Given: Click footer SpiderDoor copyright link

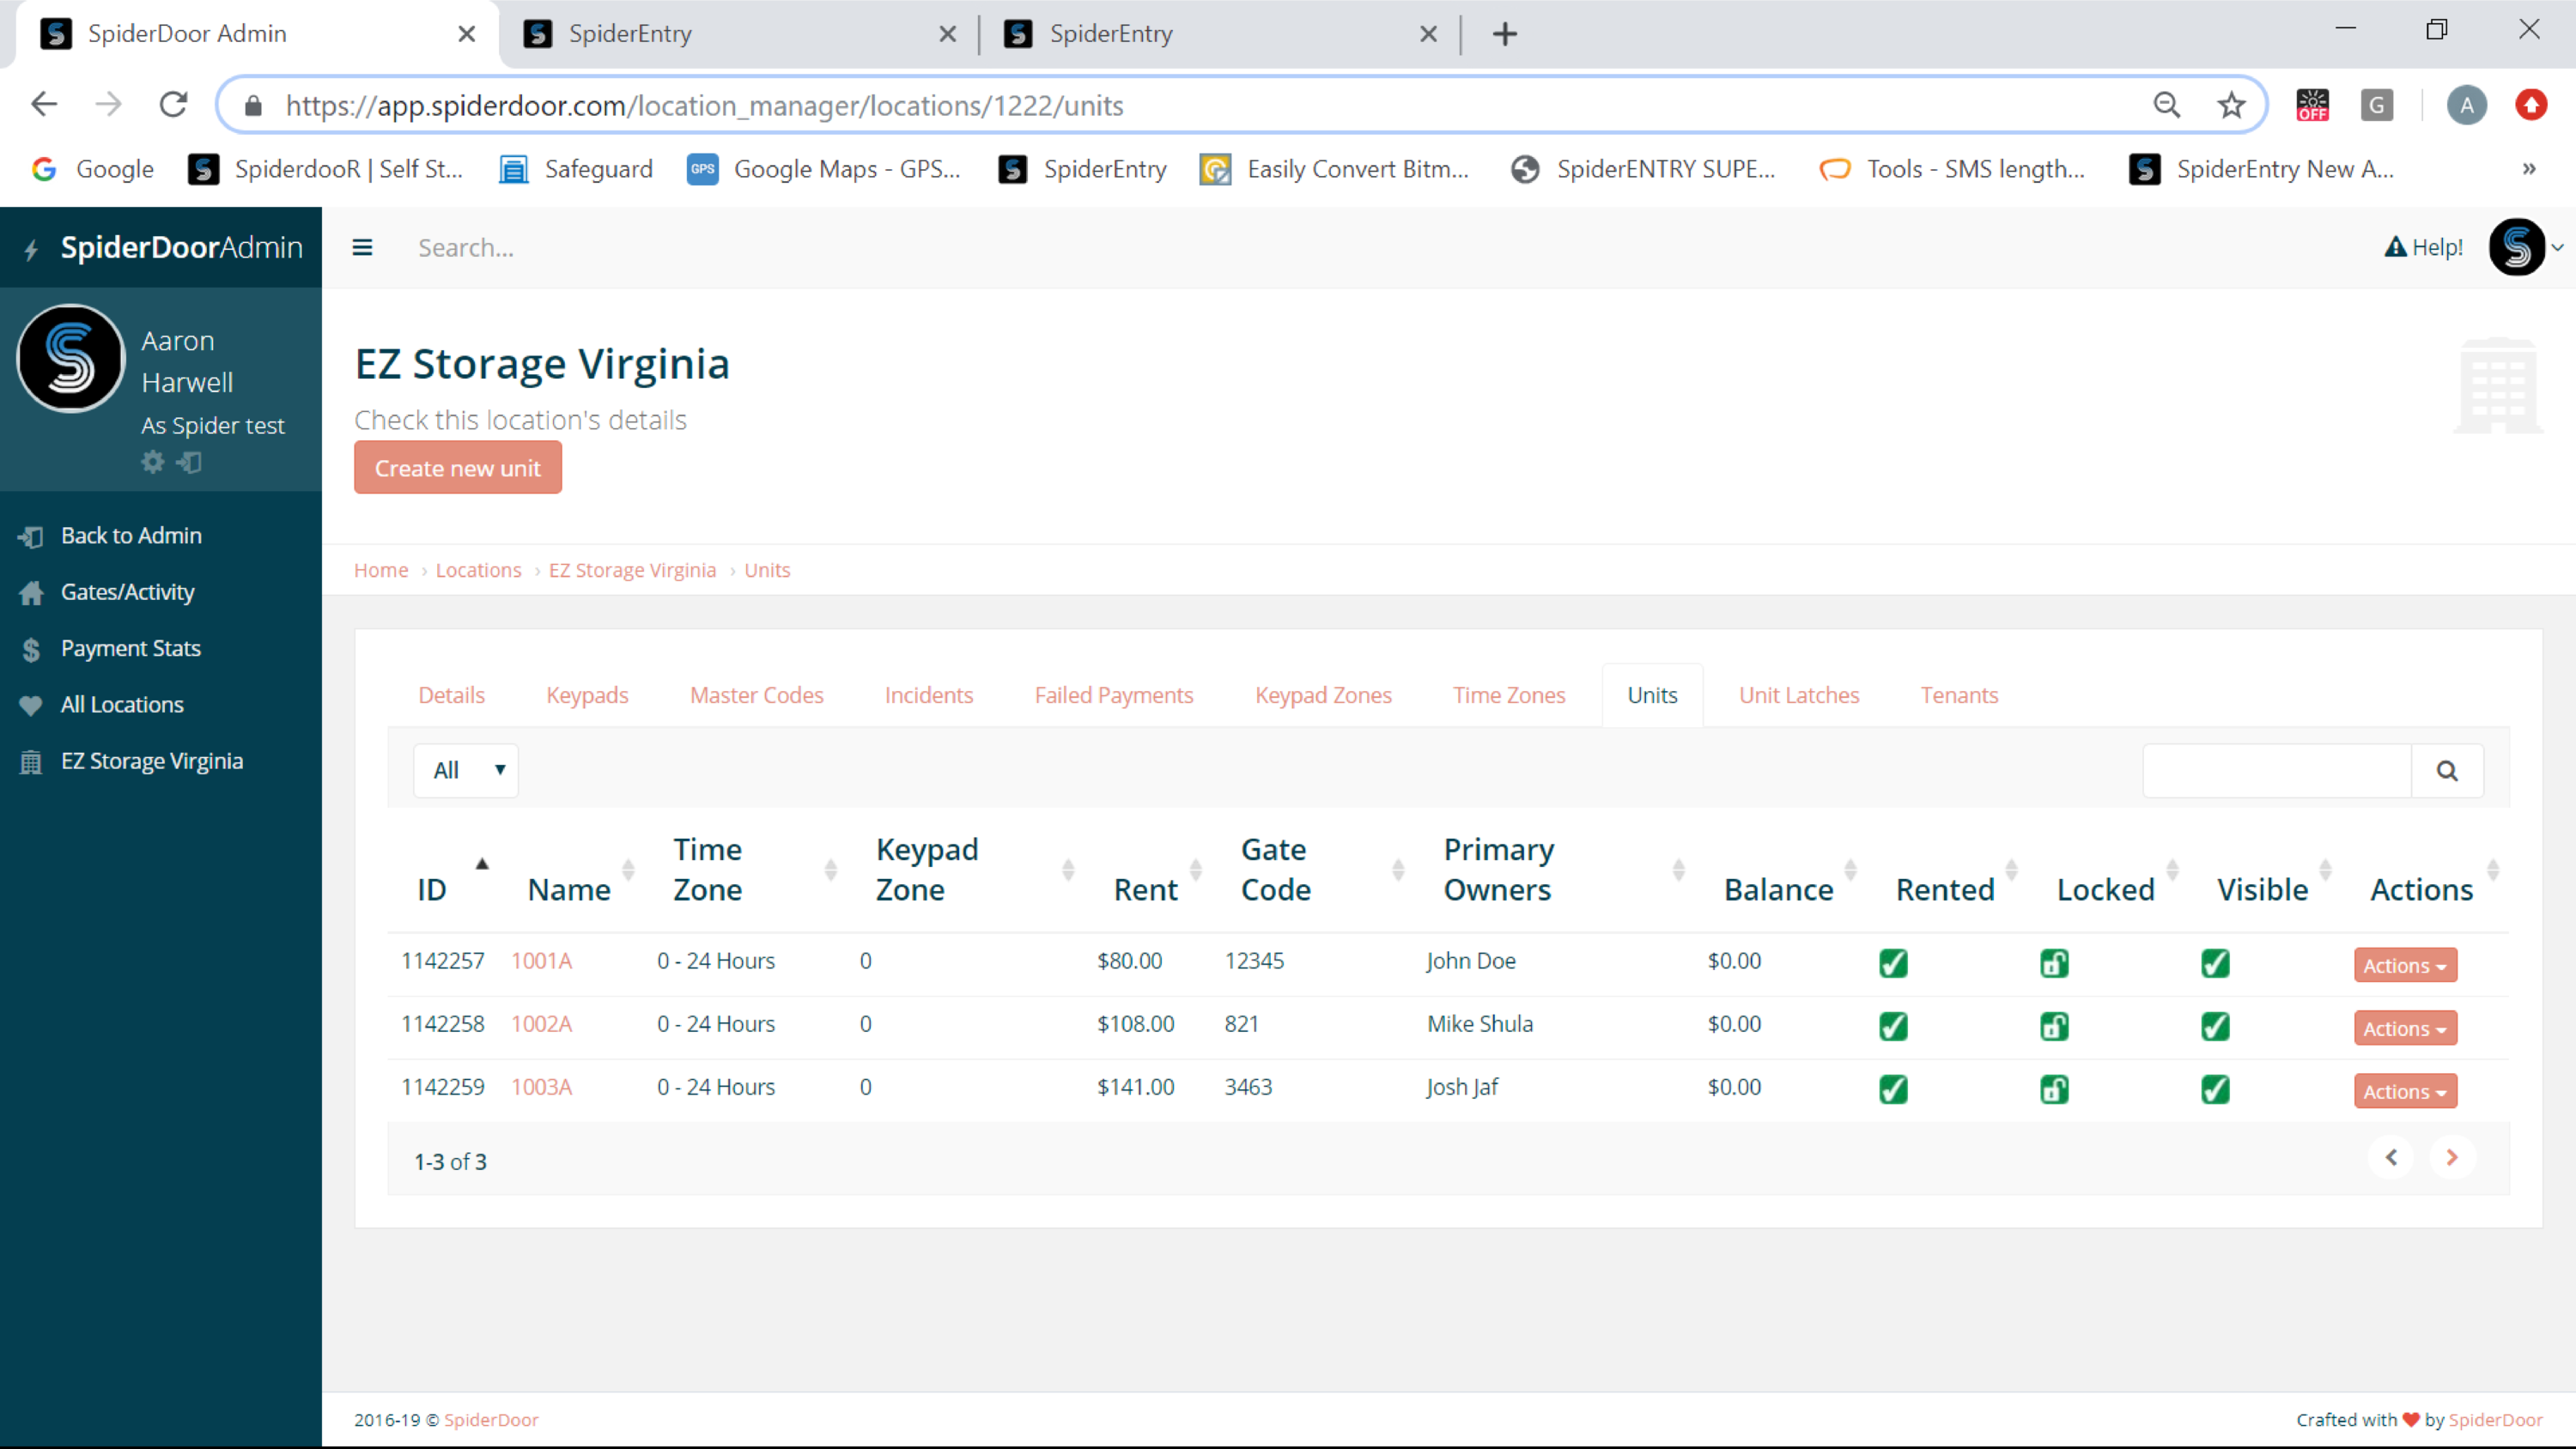Looking at the screenshot, I should [x=491, y=1420].
